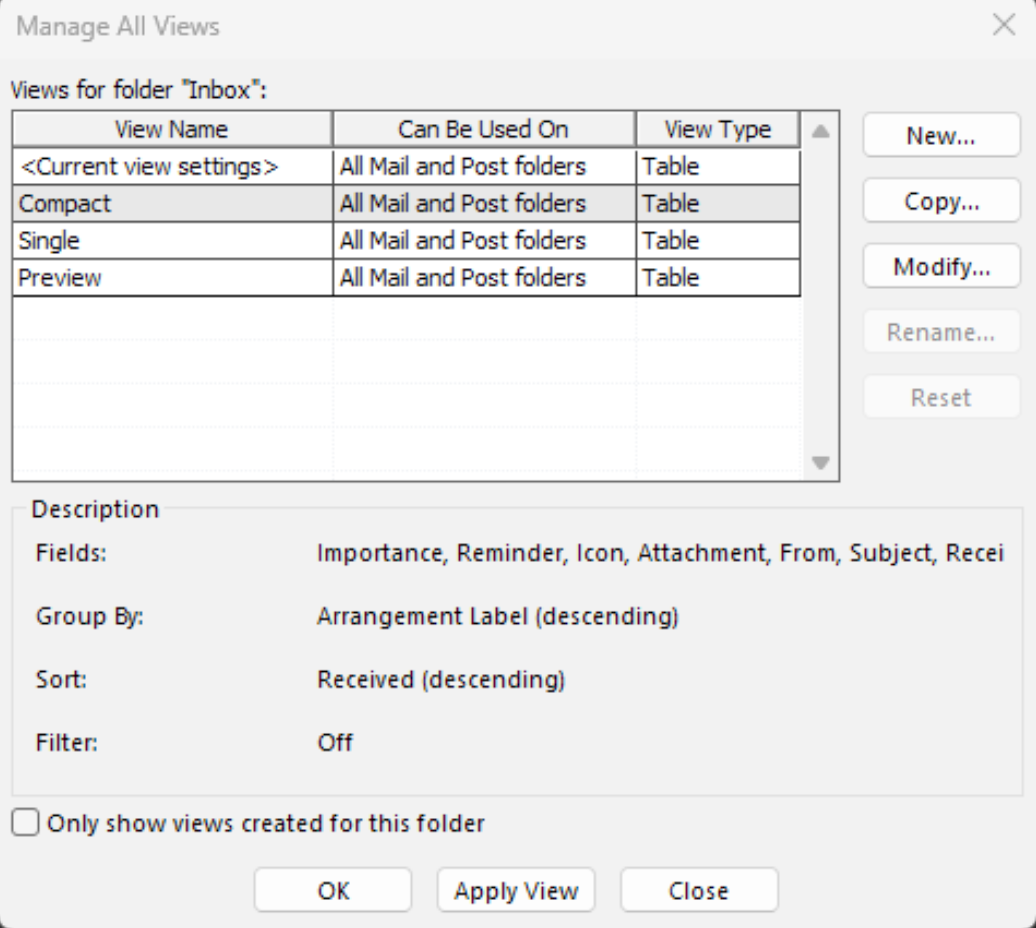
Task: Click the disabled Reset button
Action: point(940,396)
